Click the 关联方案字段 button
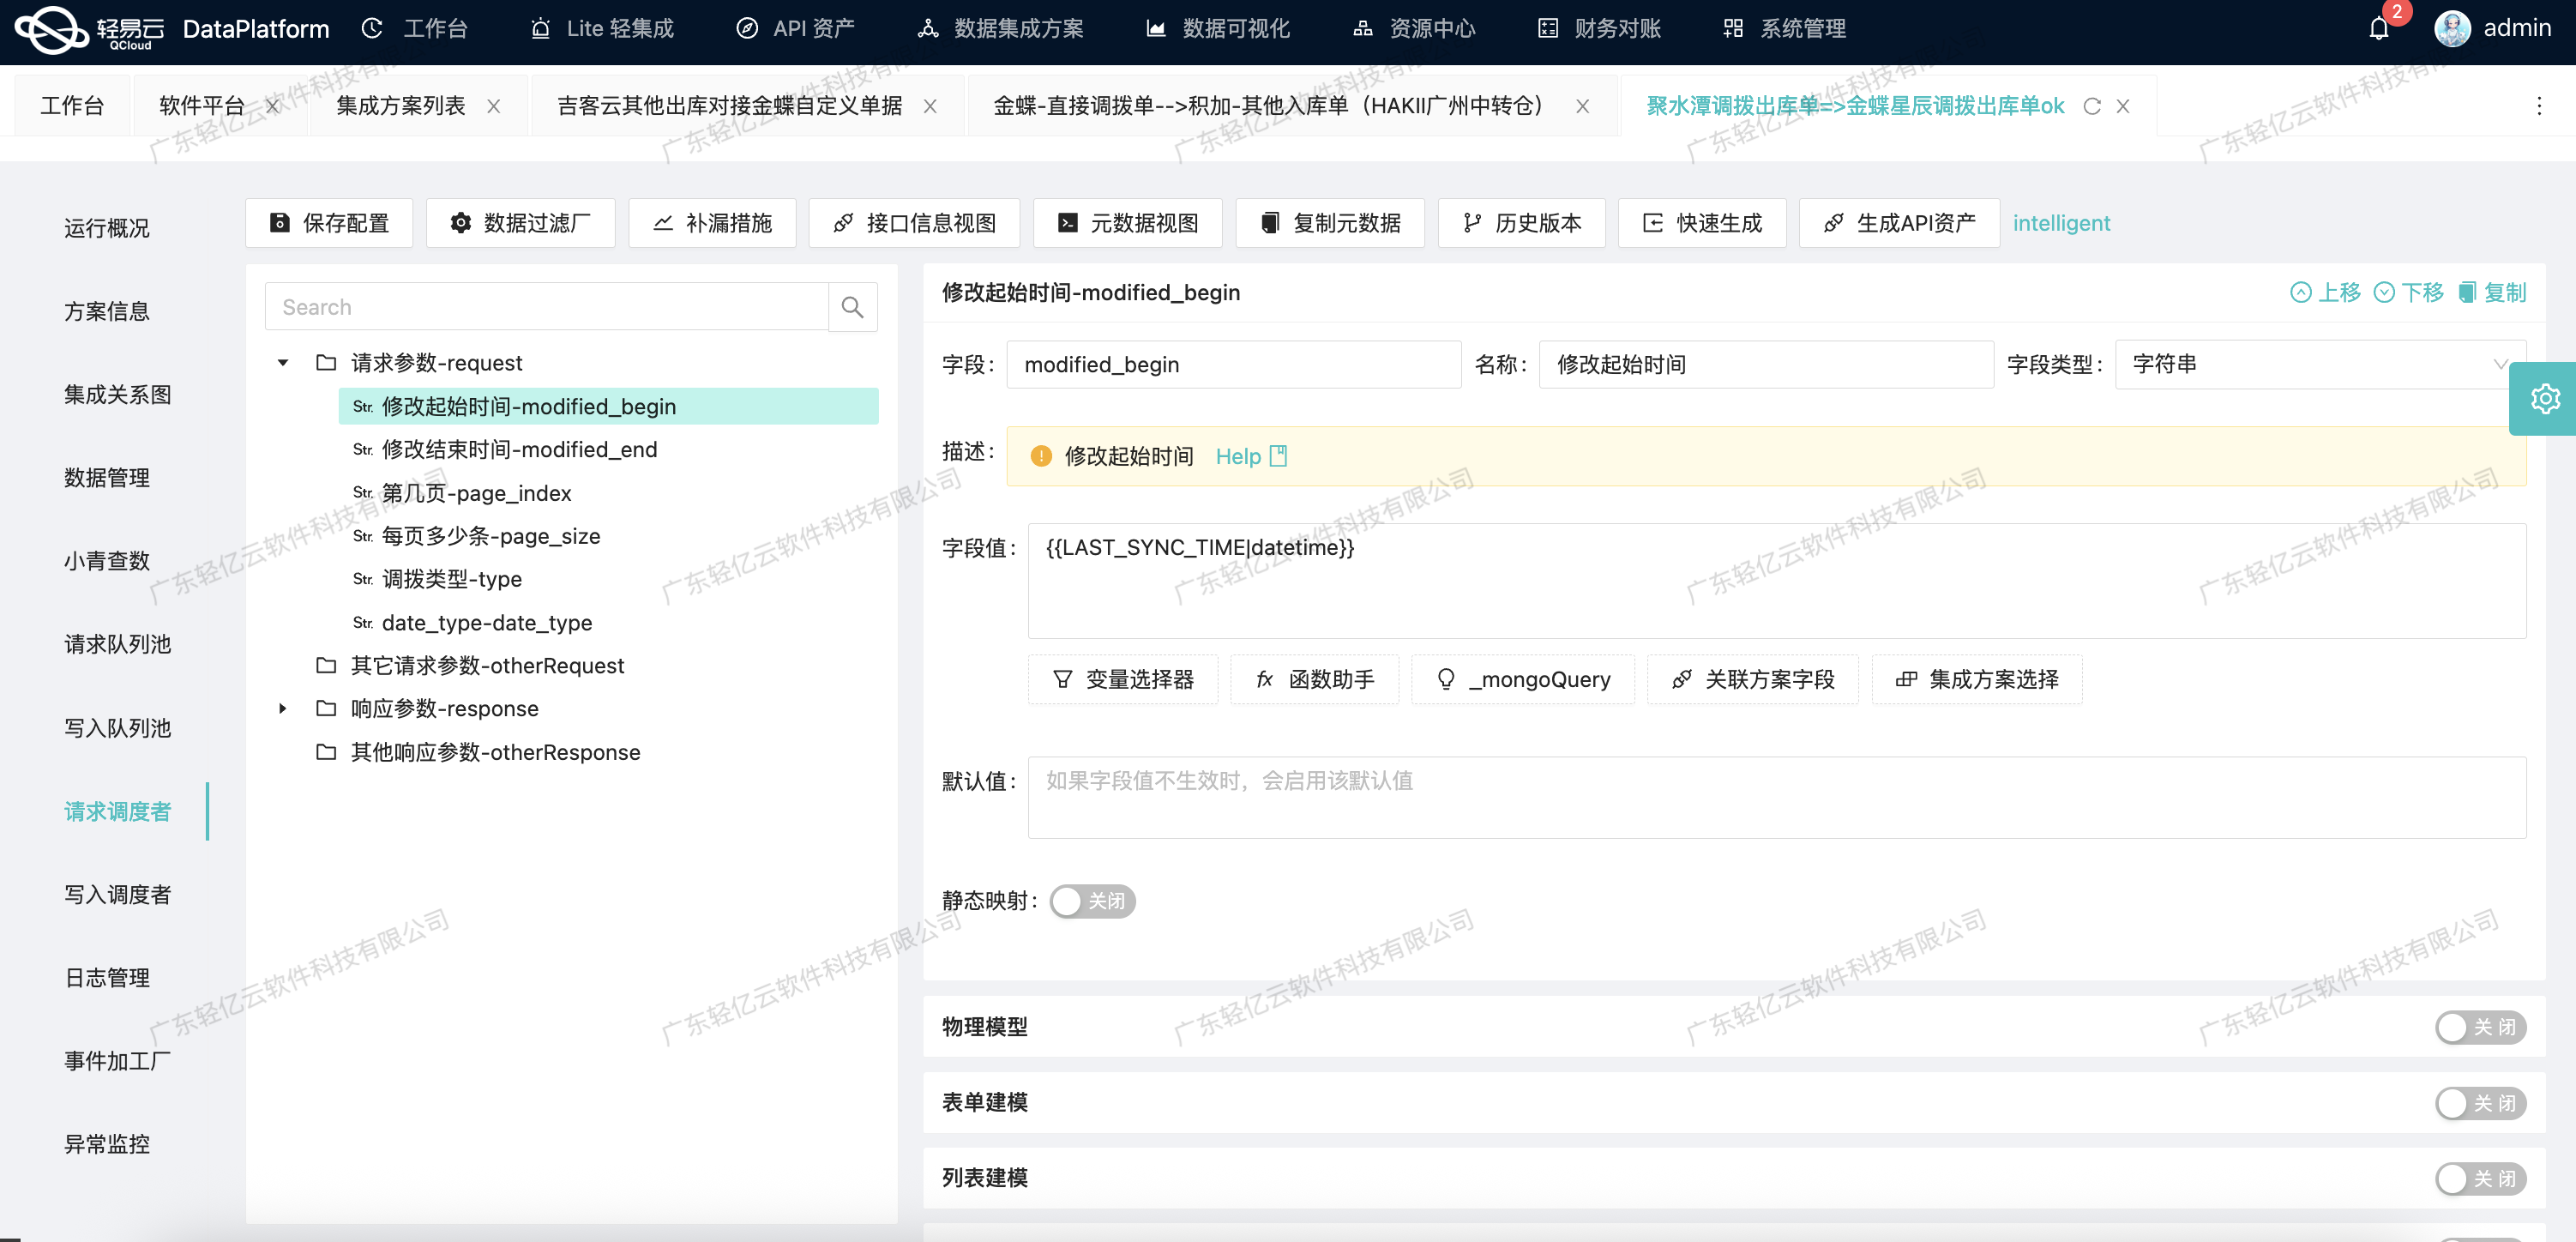This screenshot has height=1242, width=2576. (x=1753, y=679)
